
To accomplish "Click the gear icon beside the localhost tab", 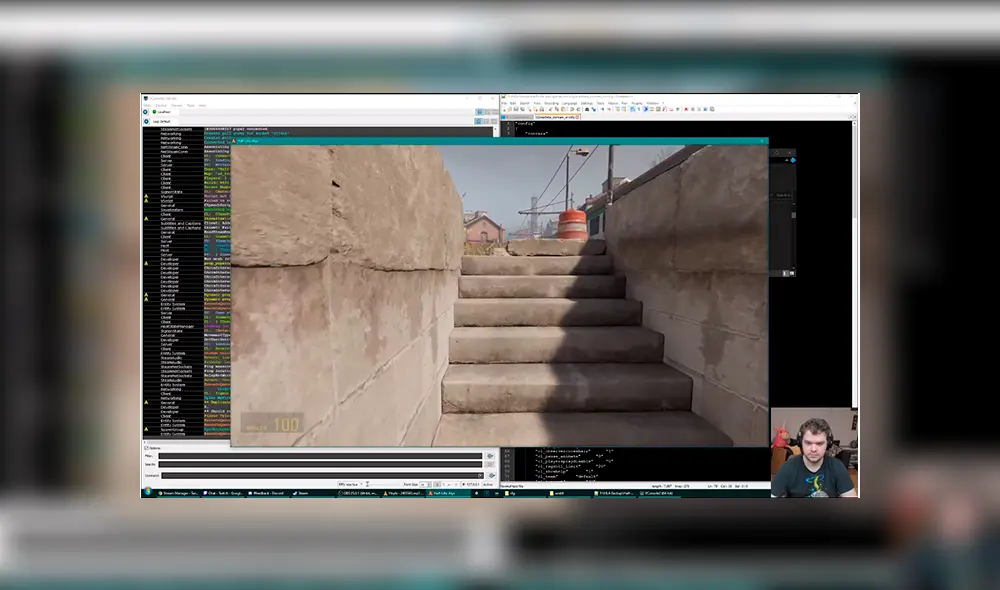I will coord(146,111).
